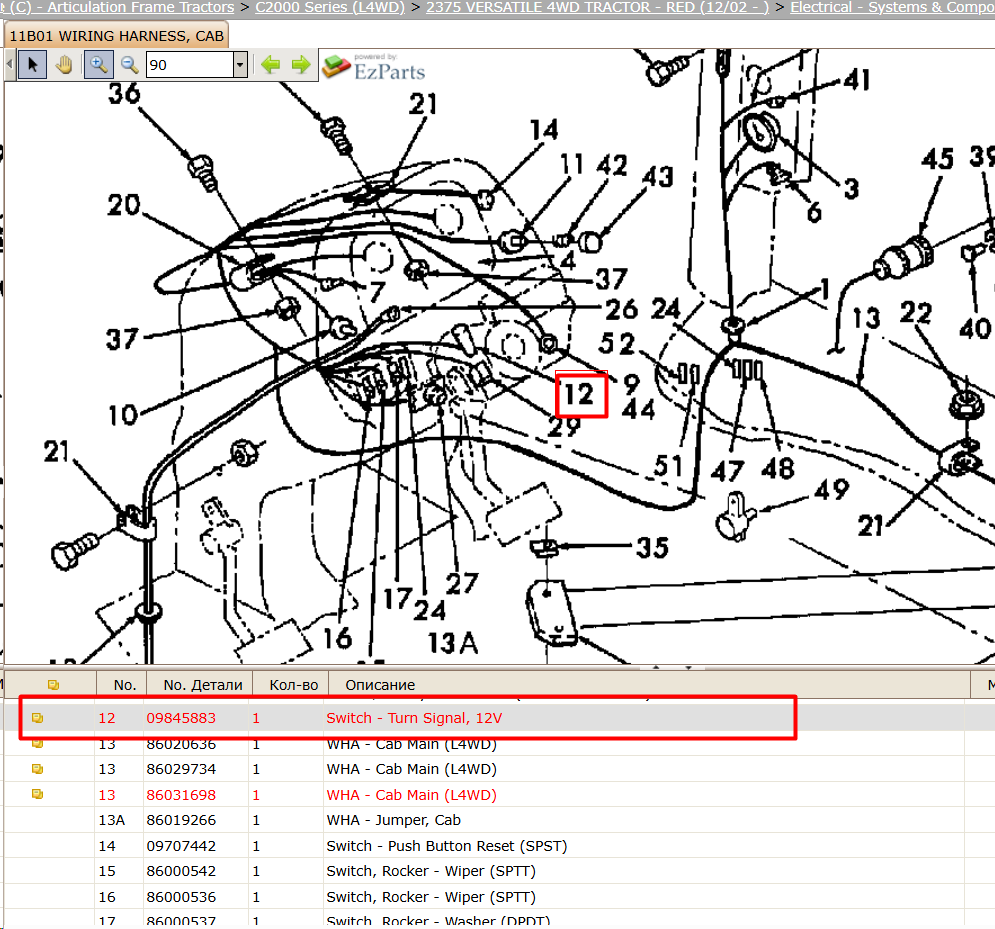This screenshot has height=929, width=995.
Task: Click callout 35 in the diagram
Action: (x=652, y=548)
